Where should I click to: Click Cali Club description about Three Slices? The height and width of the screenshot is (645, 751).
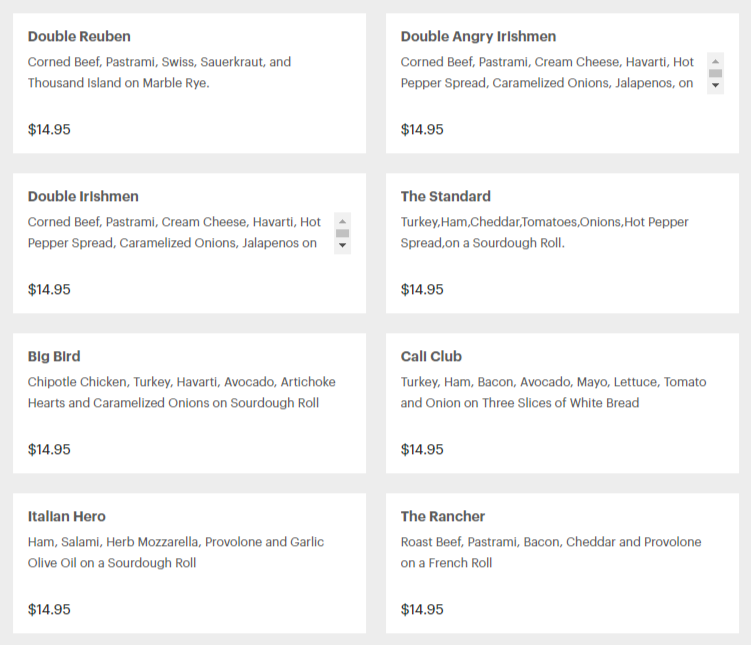pyautogui.click(x=553, y=392)
